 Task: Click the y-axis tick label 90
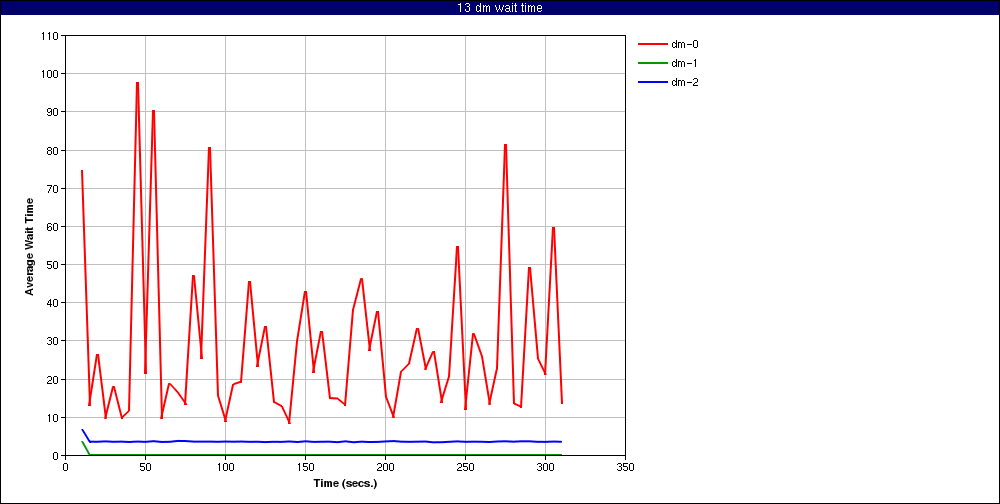point(54,112)
